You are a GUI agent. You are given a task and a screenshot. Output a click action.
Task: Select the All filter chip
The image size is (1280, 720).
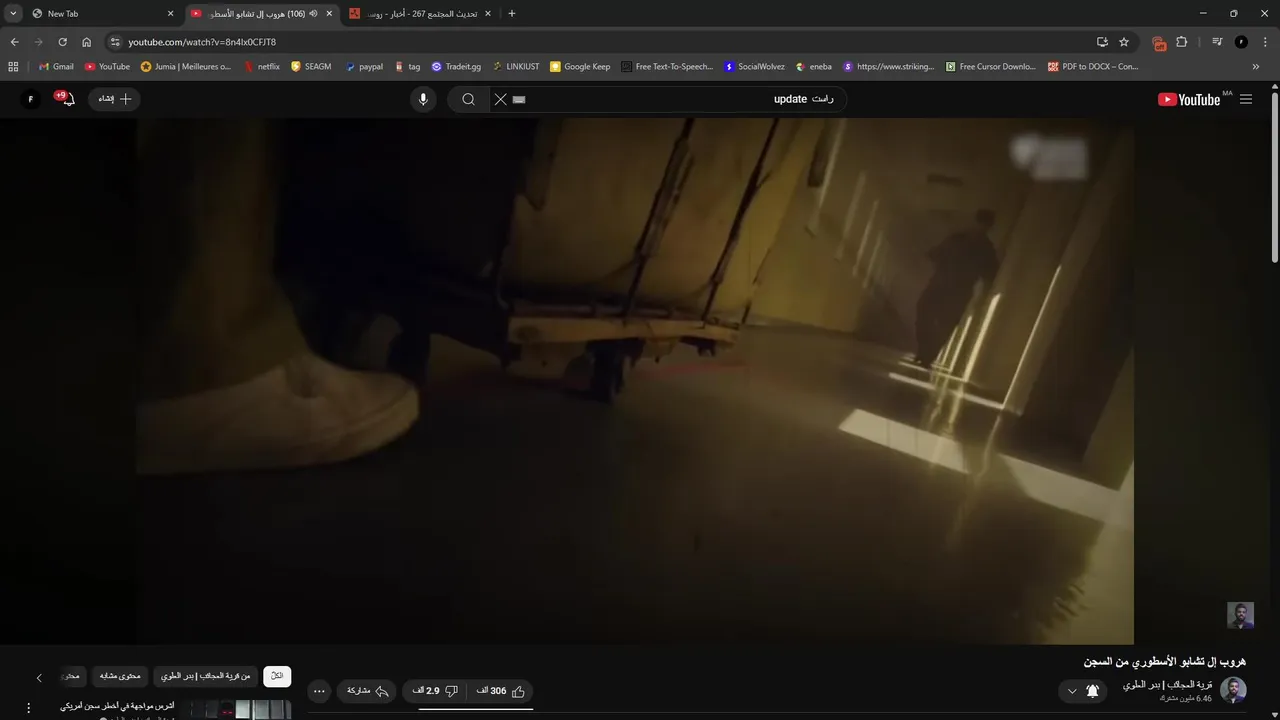click(277, 676)
